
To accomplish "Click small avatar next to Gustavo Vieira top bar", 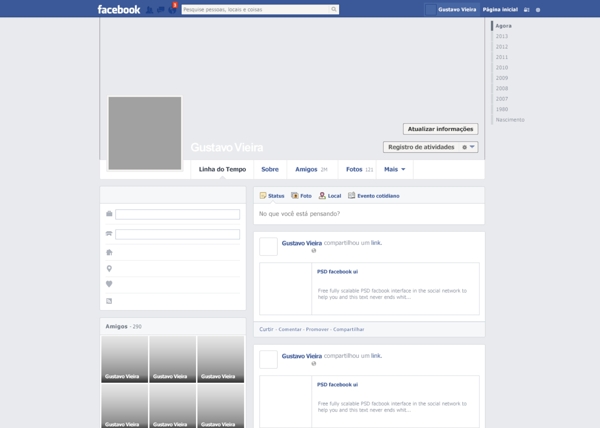I will pyautogui.click(x=430, y=10).
